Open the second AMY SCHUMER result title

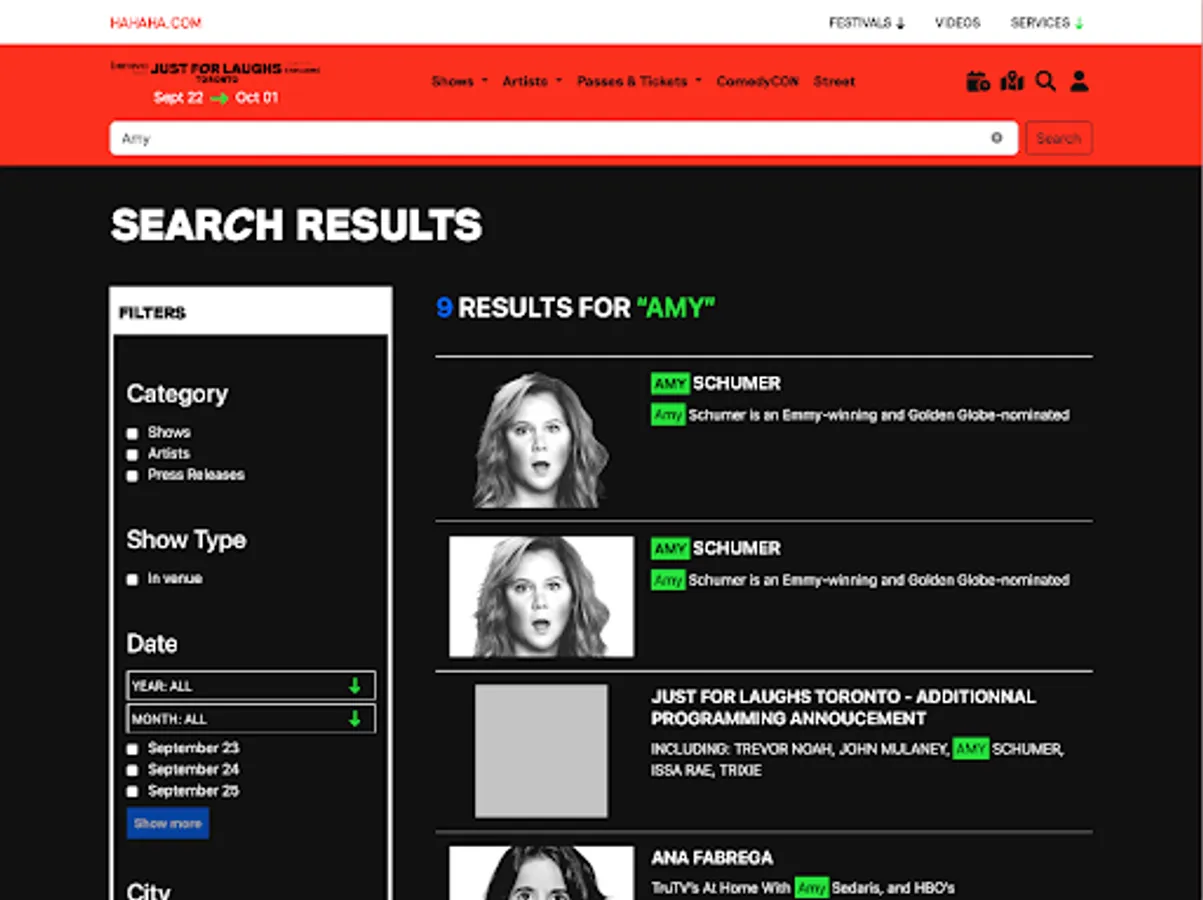(x=716, y=548)
